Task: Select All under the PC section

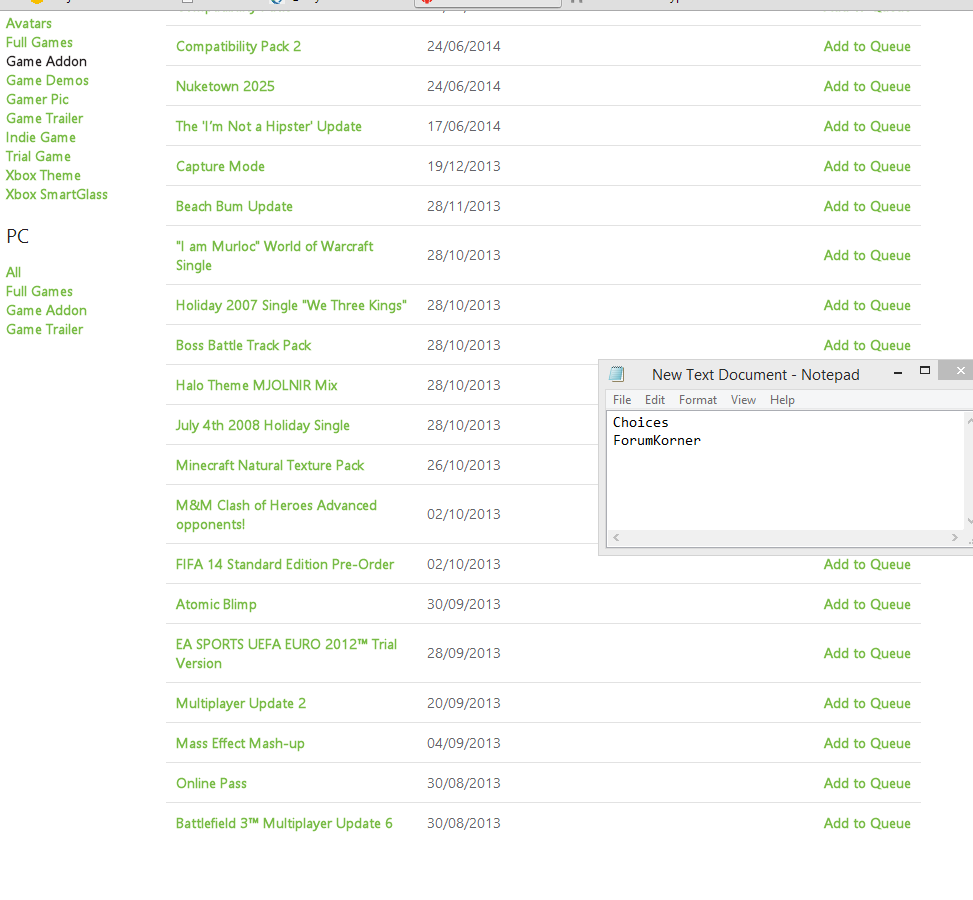Action: click(14, 272)
